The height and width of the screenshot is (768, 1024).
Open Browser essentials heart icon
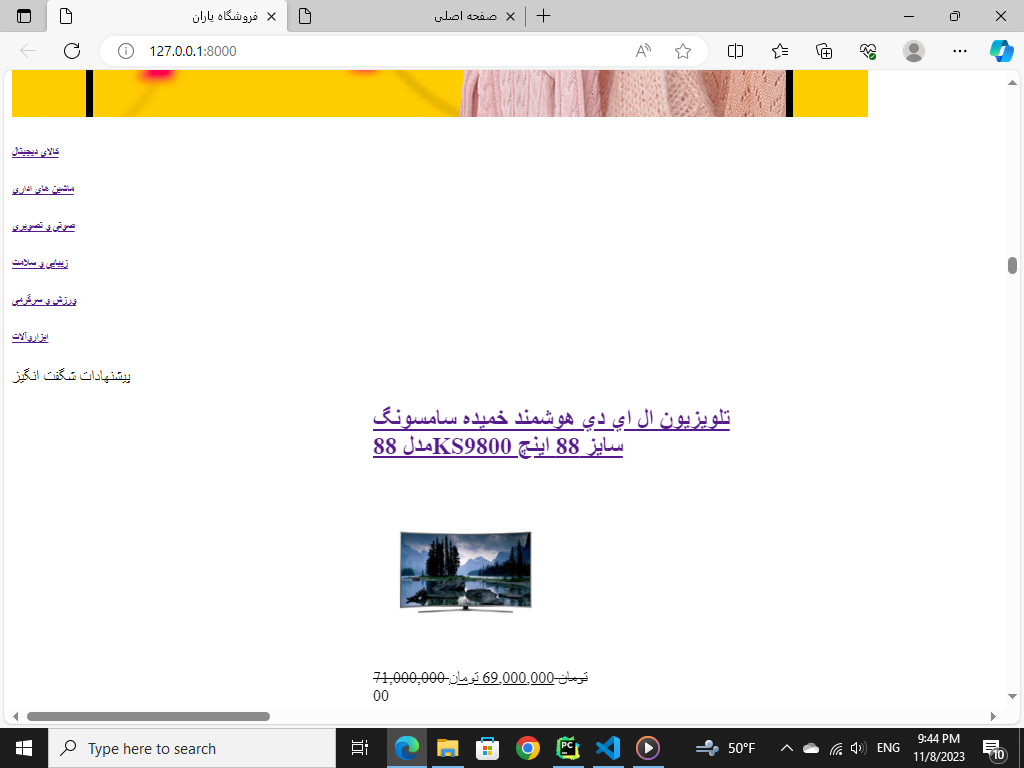pos(868,51)
